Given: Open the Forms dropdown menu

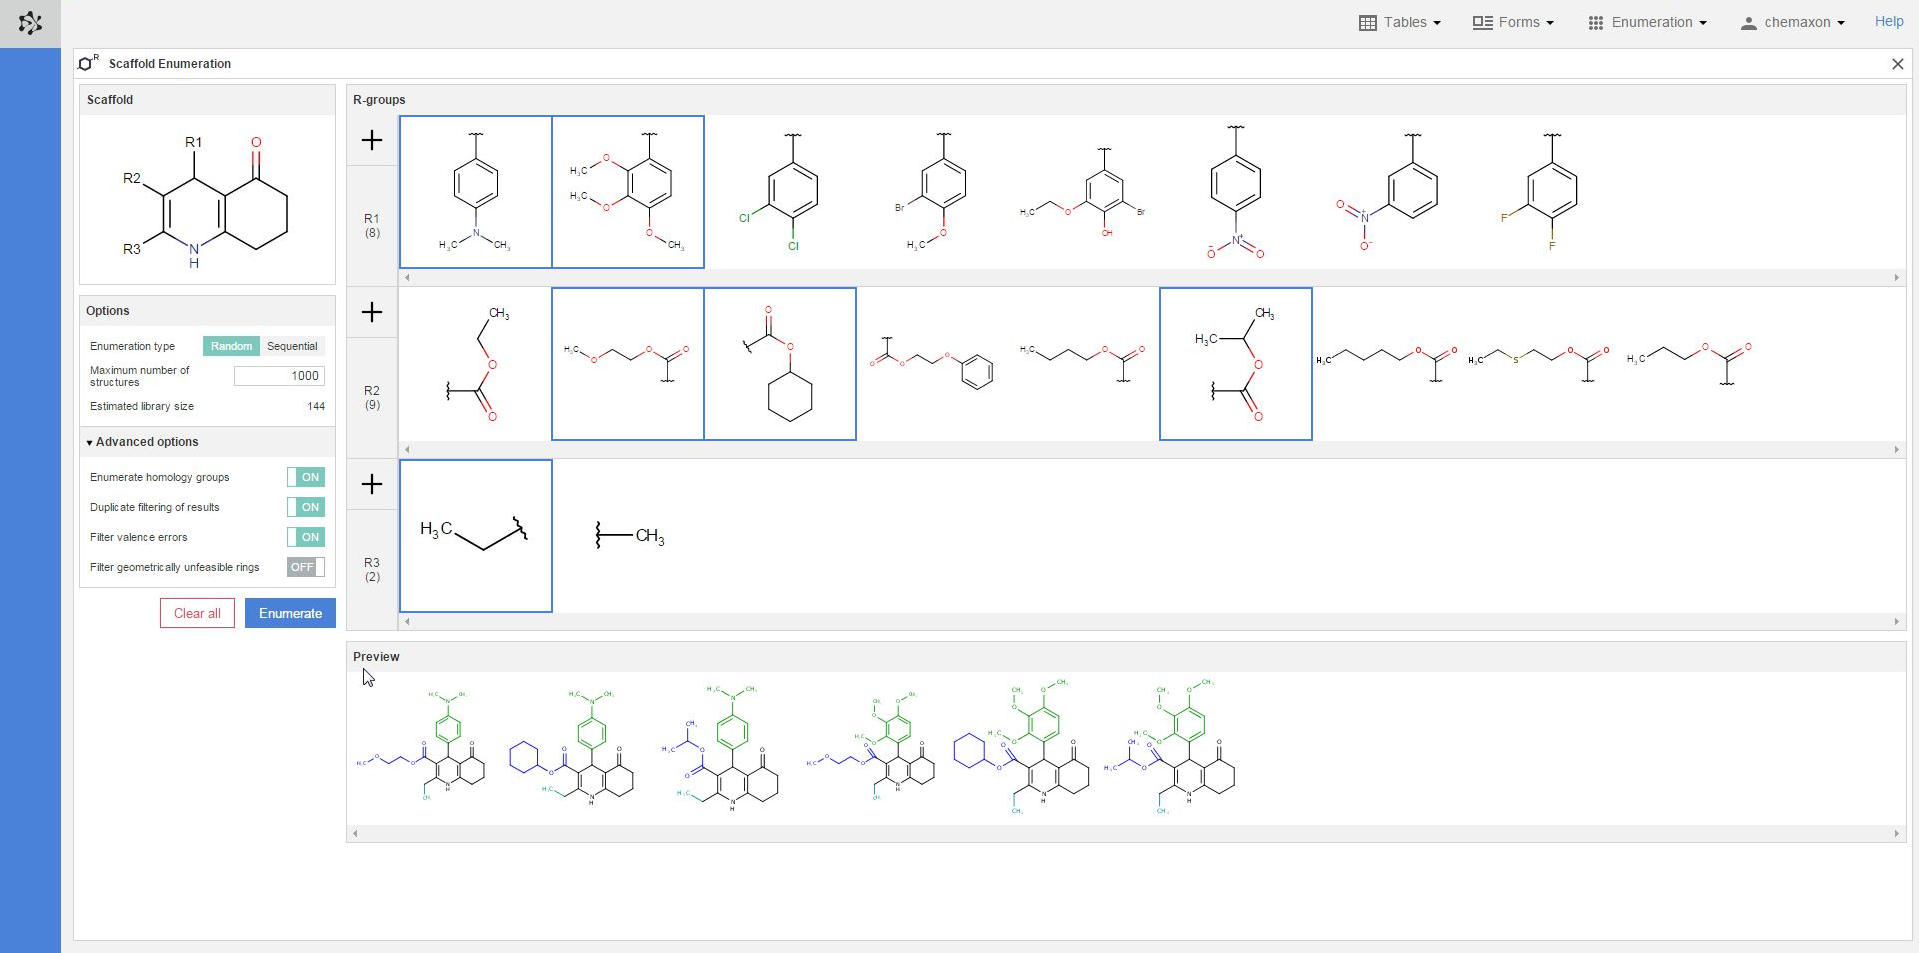Looking at the screenshot, I should pos(1513,22).
